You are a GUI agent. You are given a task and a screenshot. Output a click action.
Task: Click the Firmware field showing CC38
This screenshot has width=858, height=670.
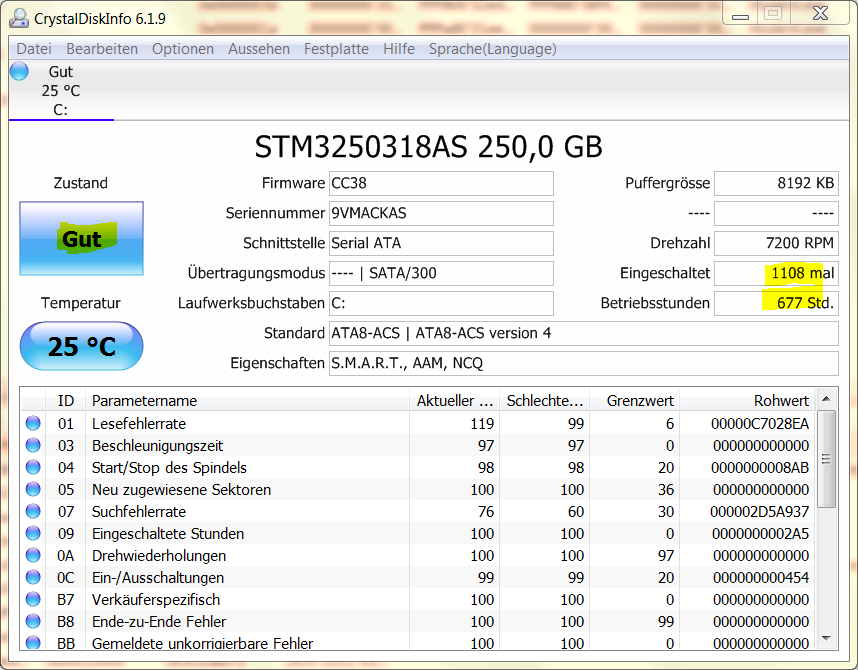pyautogui.click(x=441, y=183)
